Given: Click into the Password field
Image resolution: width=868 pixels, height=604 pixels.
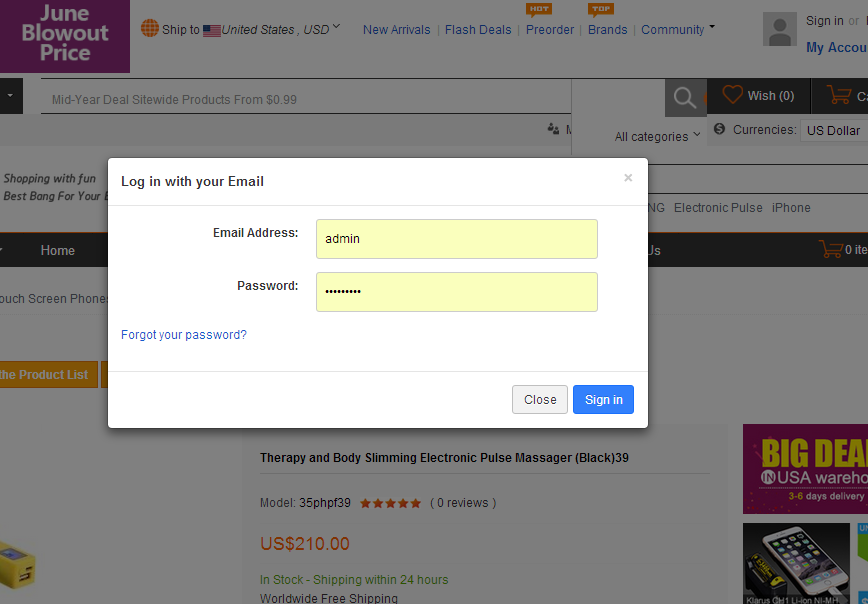Looking at the screenshot, I should (457, 292).
